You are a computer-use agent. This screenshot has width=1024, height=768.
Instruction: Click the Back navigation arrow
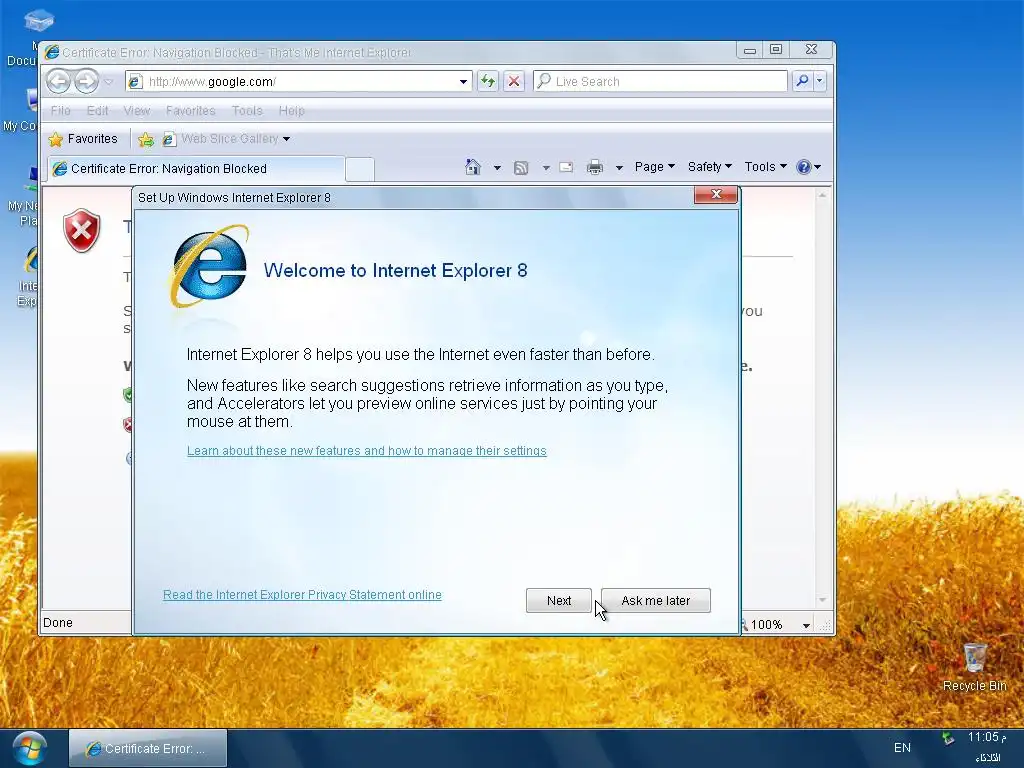coord(58,82)
